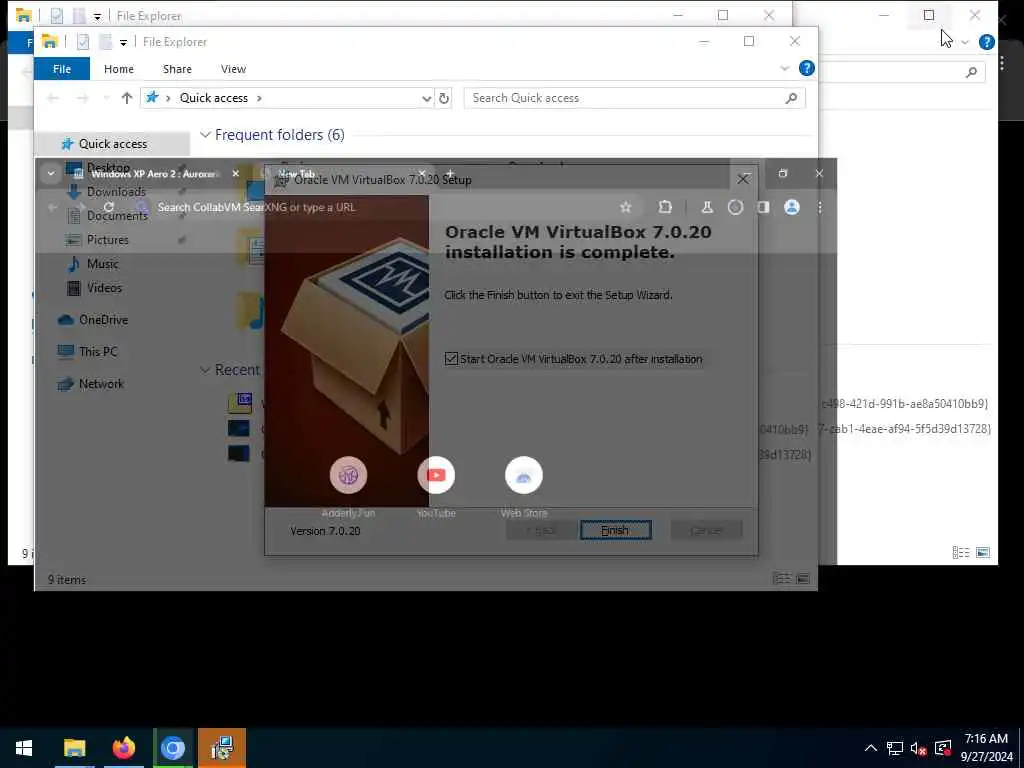Open Share ribbon tab in File Explorer

click(177, 69)
